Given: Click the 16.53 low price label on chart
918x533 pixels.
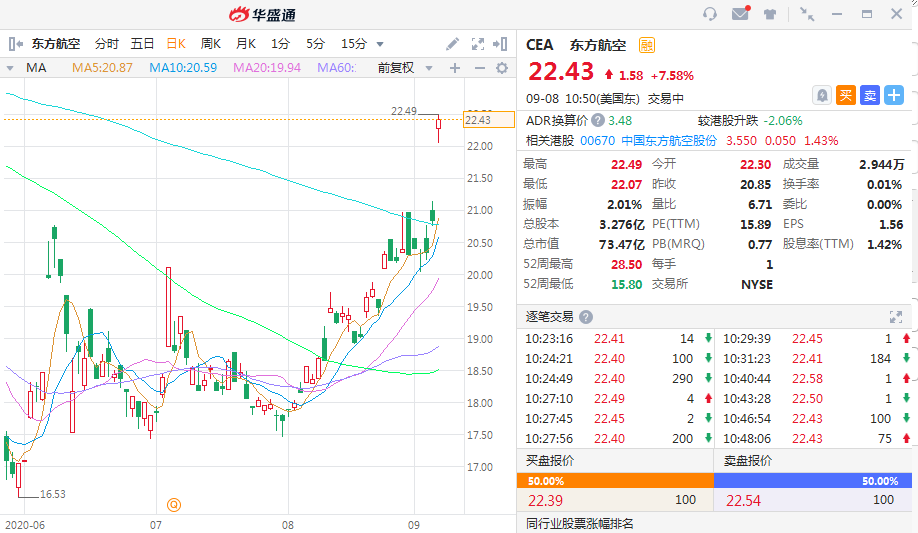Looking at the screenshot, I should coord(53,494).
